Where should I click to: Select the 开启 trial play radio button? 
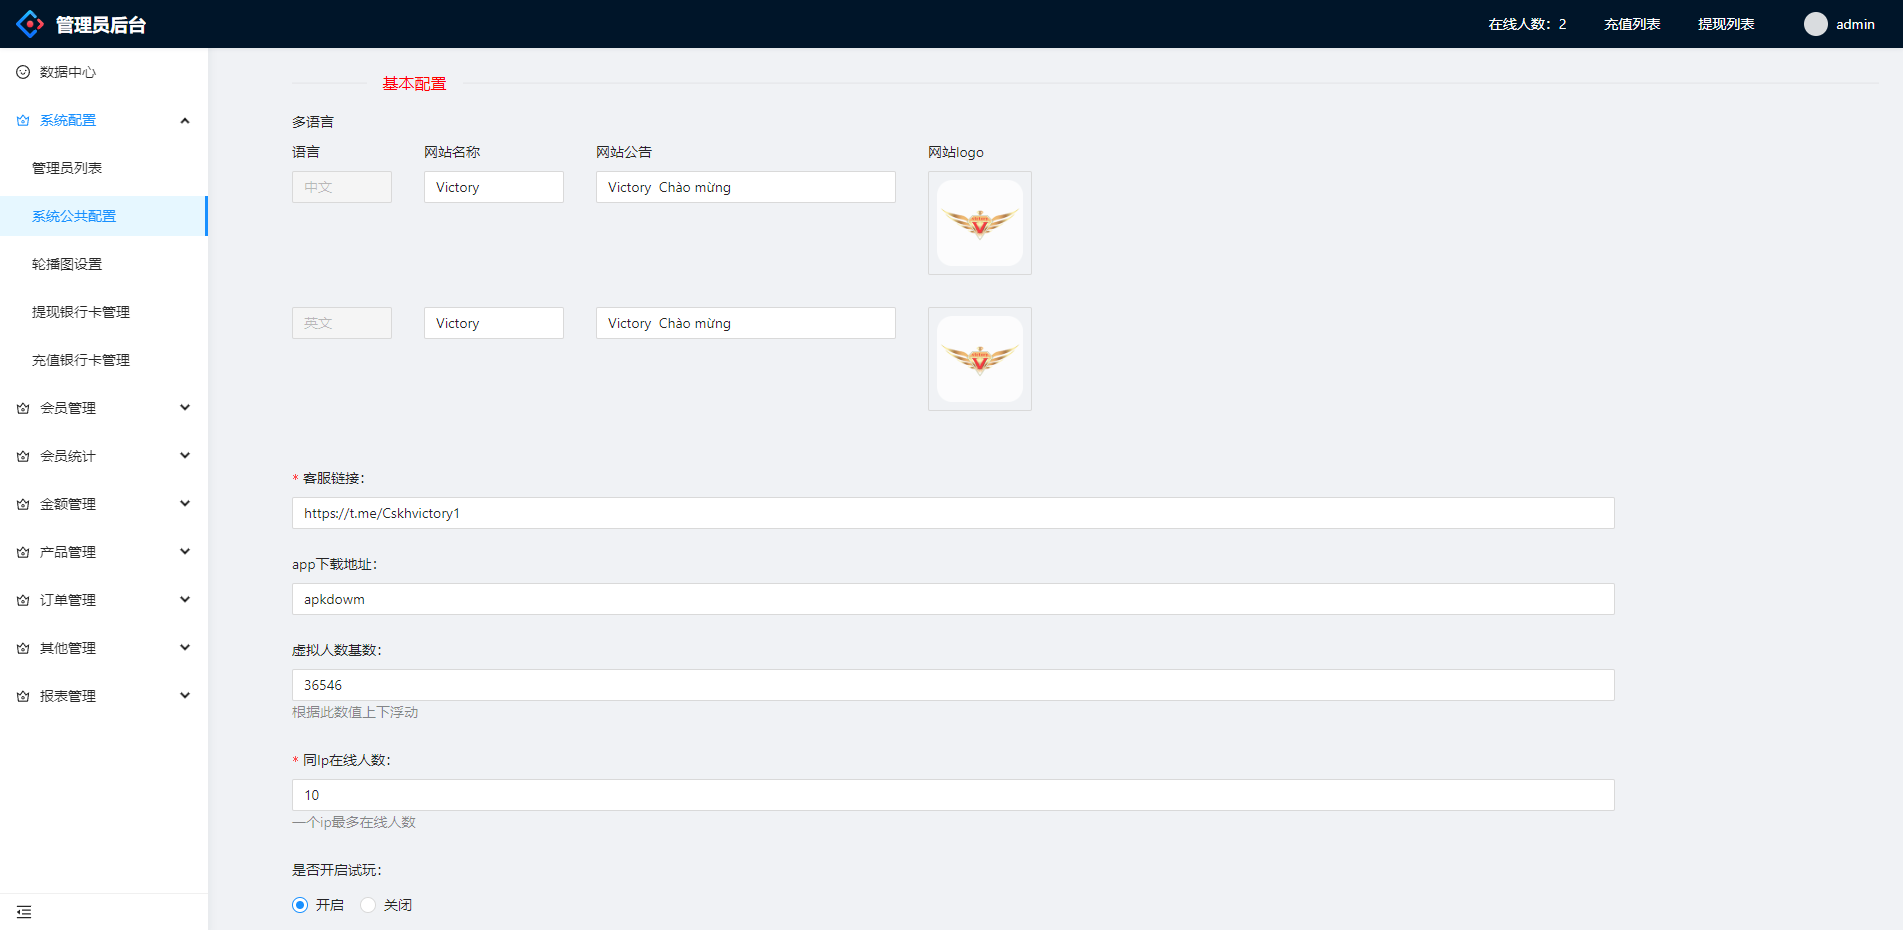pos(300,905)
